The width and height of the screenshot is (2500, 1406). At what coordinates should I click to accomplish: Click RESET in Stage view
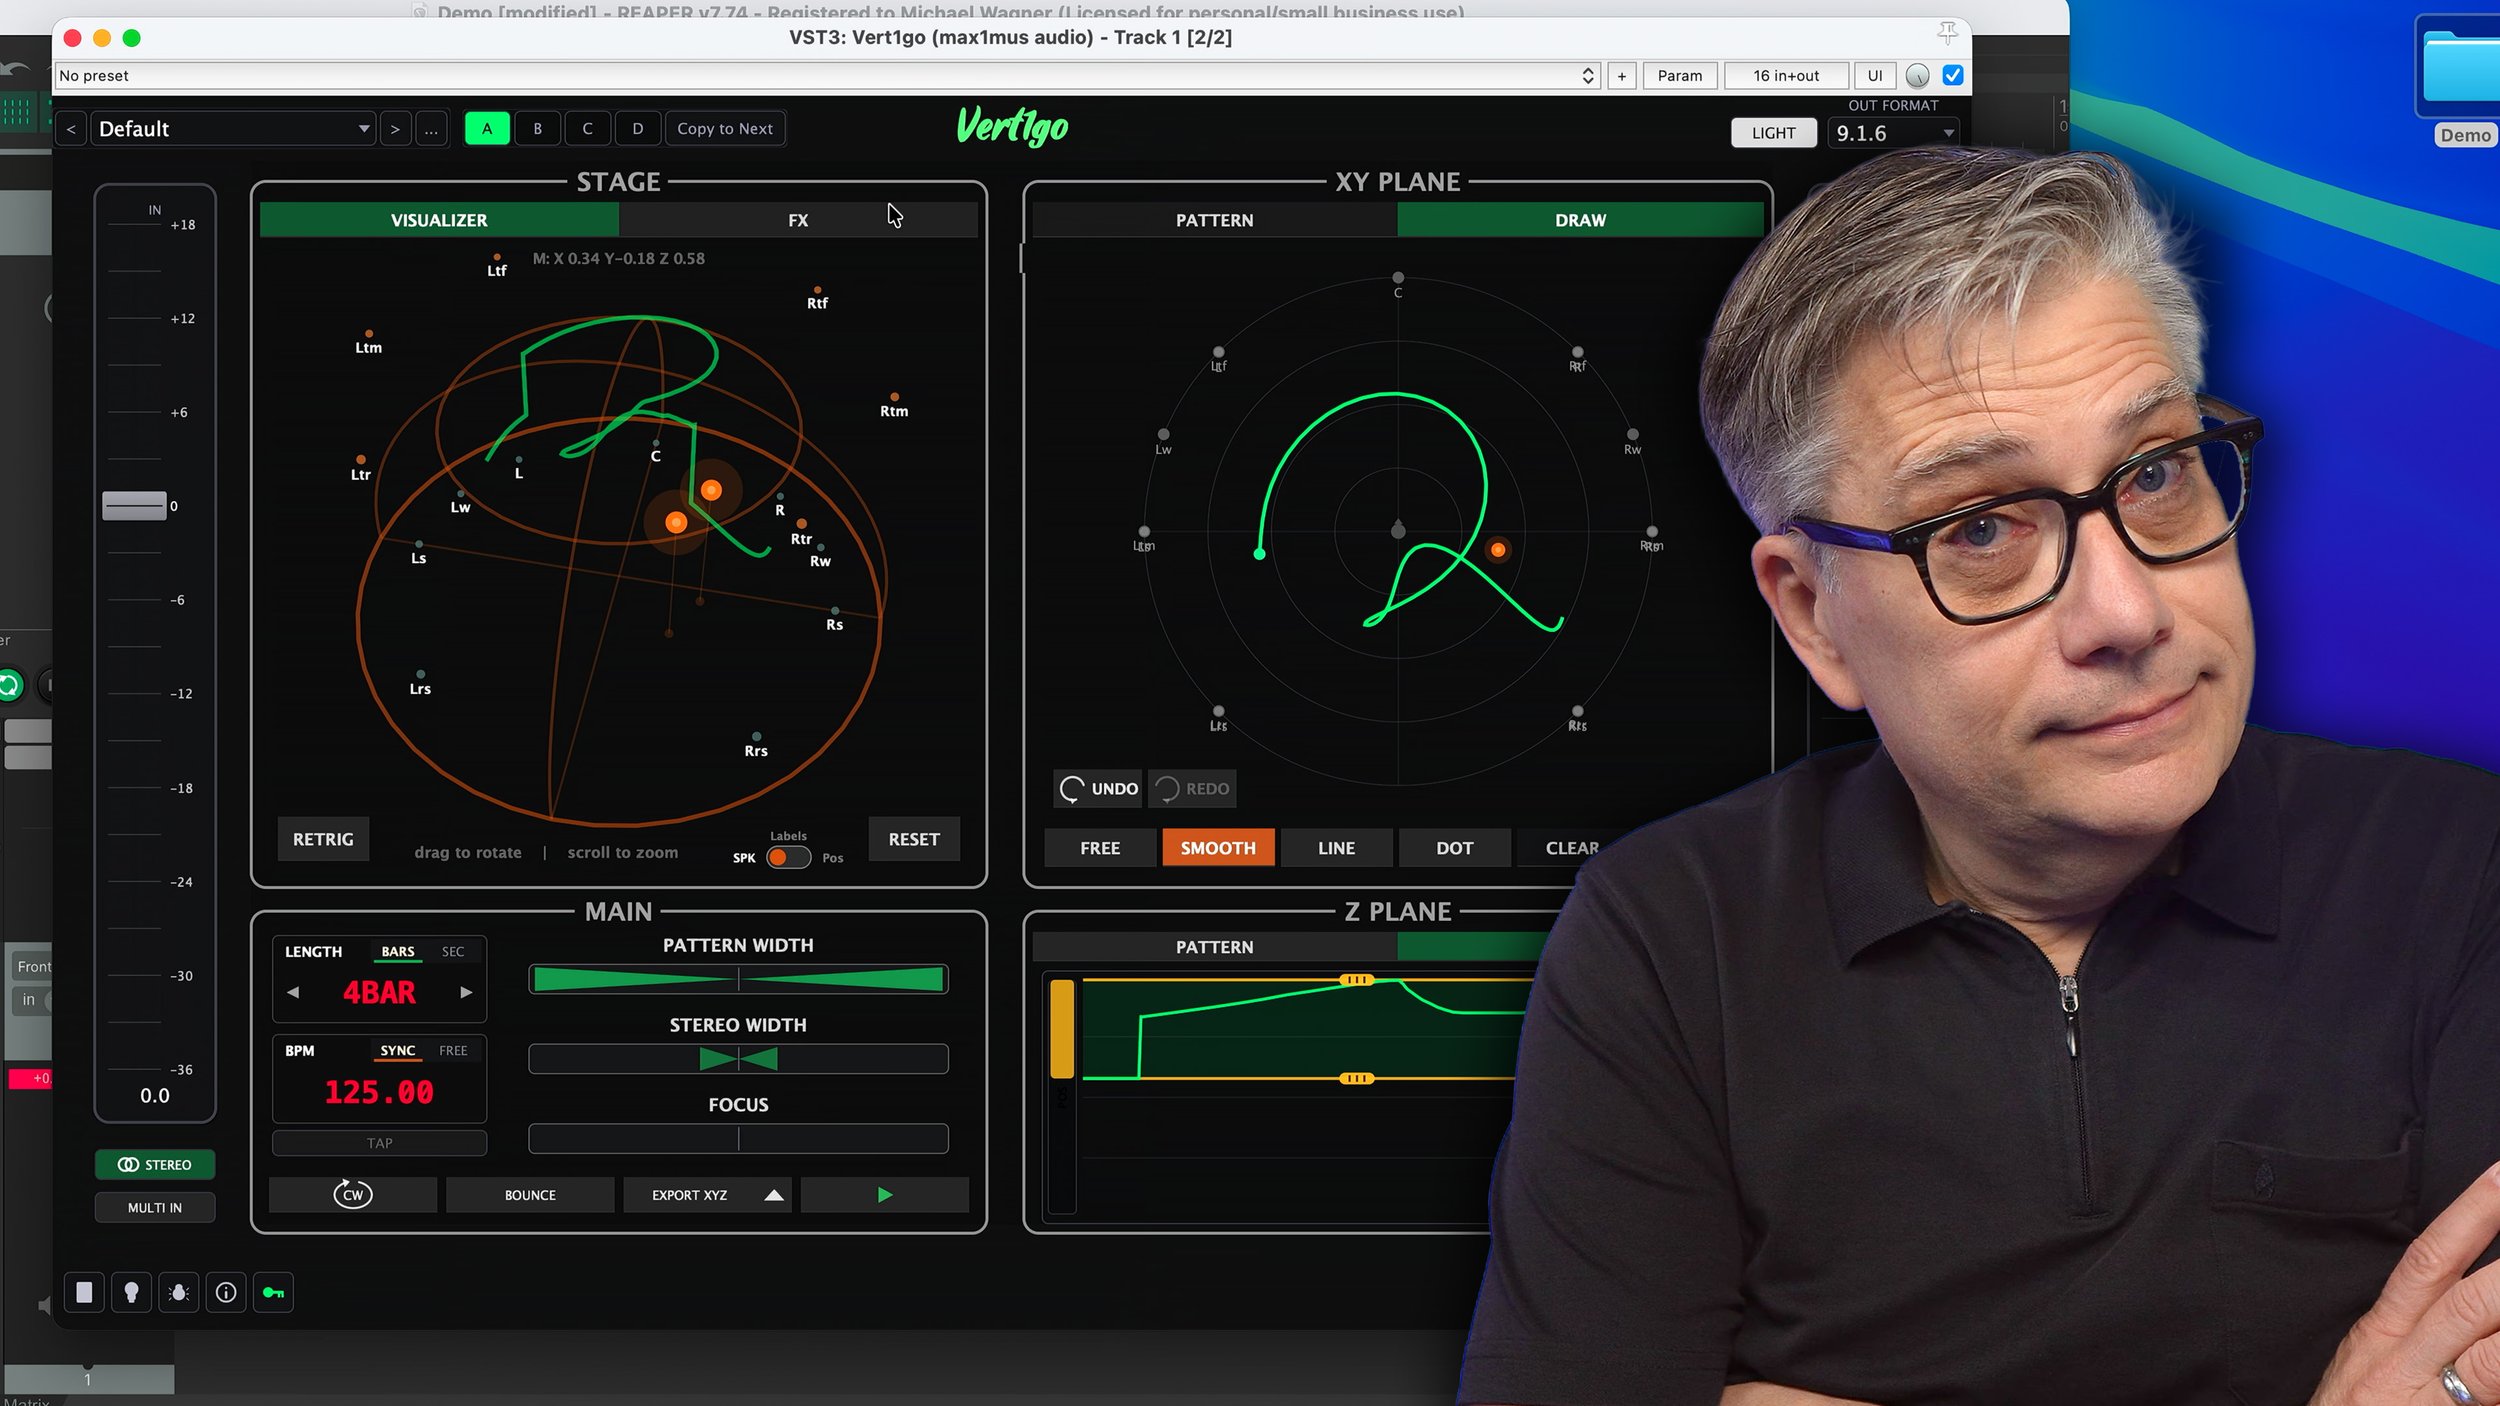tap(914, 839)
